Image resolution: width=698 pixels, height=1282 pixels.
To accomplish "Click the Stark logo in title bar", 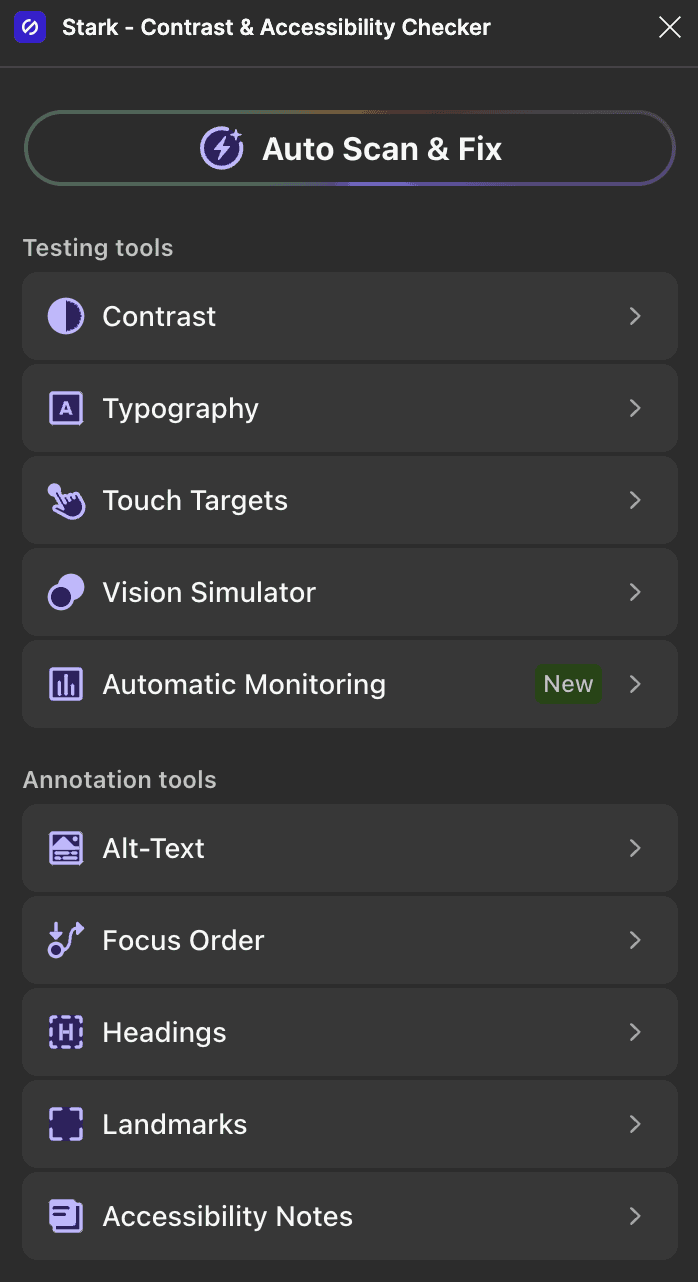I will tap(30, 27).
